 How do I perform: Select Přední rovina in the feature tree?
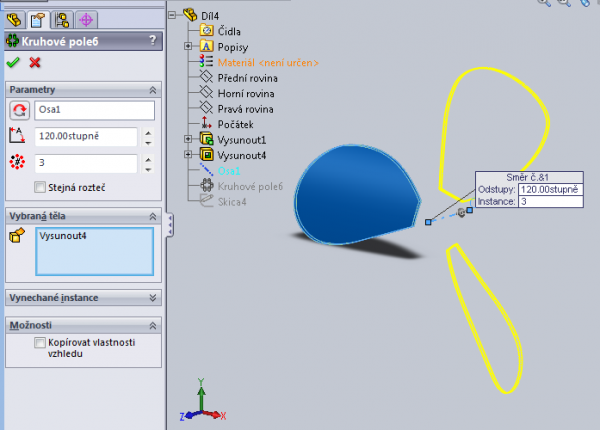click(247, 77)
